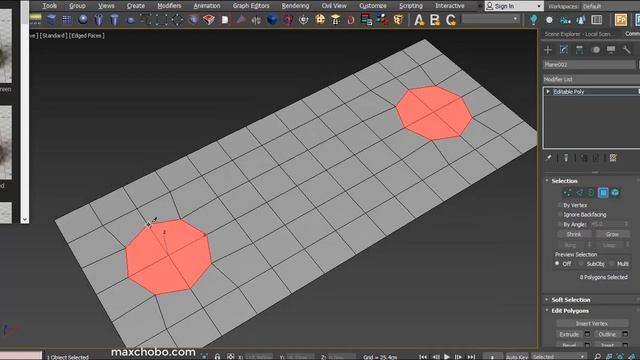This screenshot has width=640, height=360.
Task: Click Show End Result stack icon
Action: tap(566, 158)
